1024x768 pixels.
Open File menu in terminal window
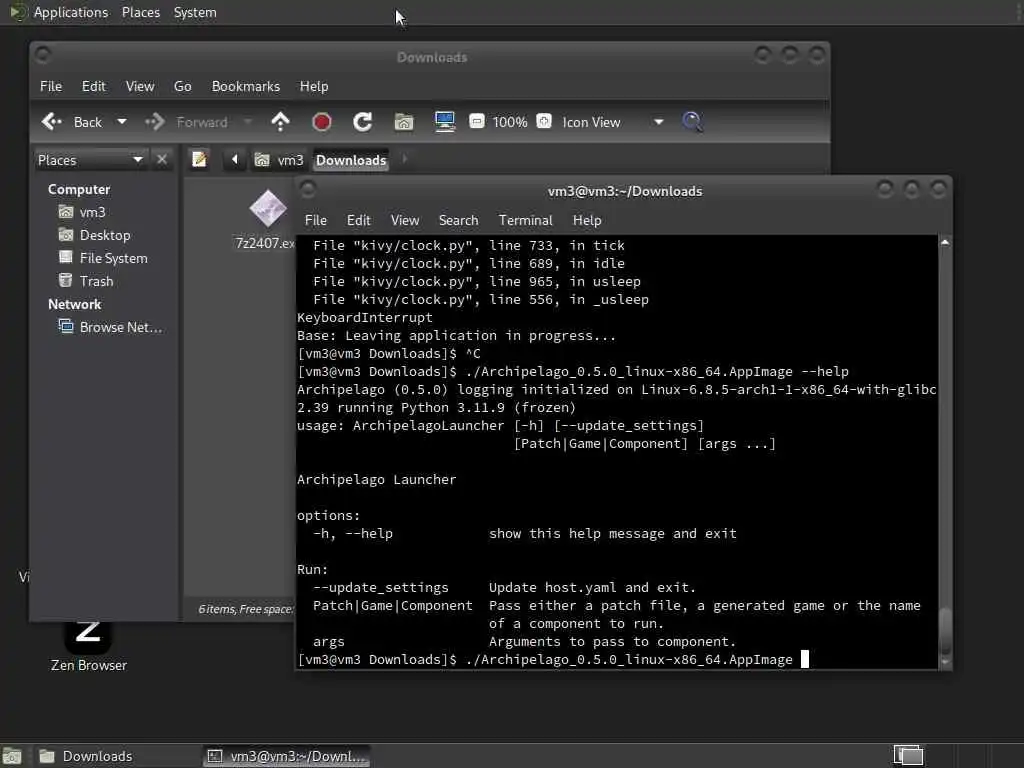315,220
